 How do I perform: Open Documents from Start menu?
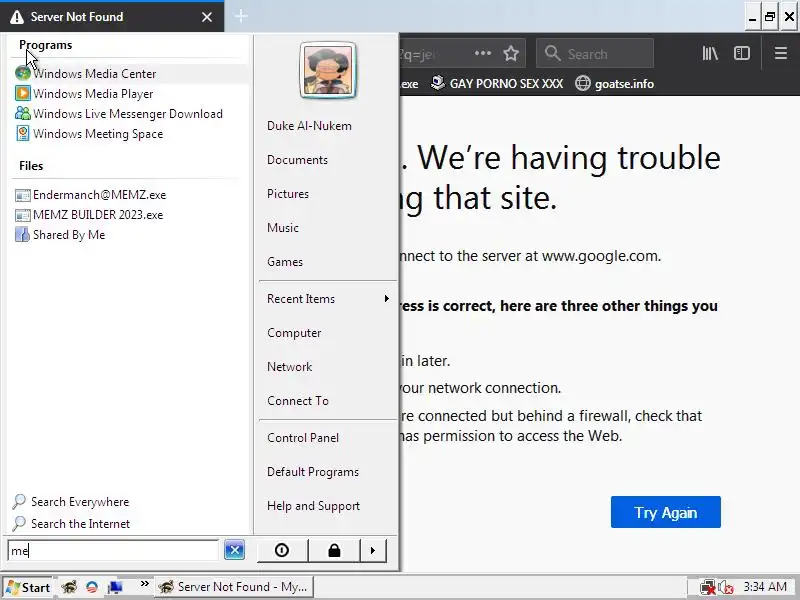[x=297, y=160]
